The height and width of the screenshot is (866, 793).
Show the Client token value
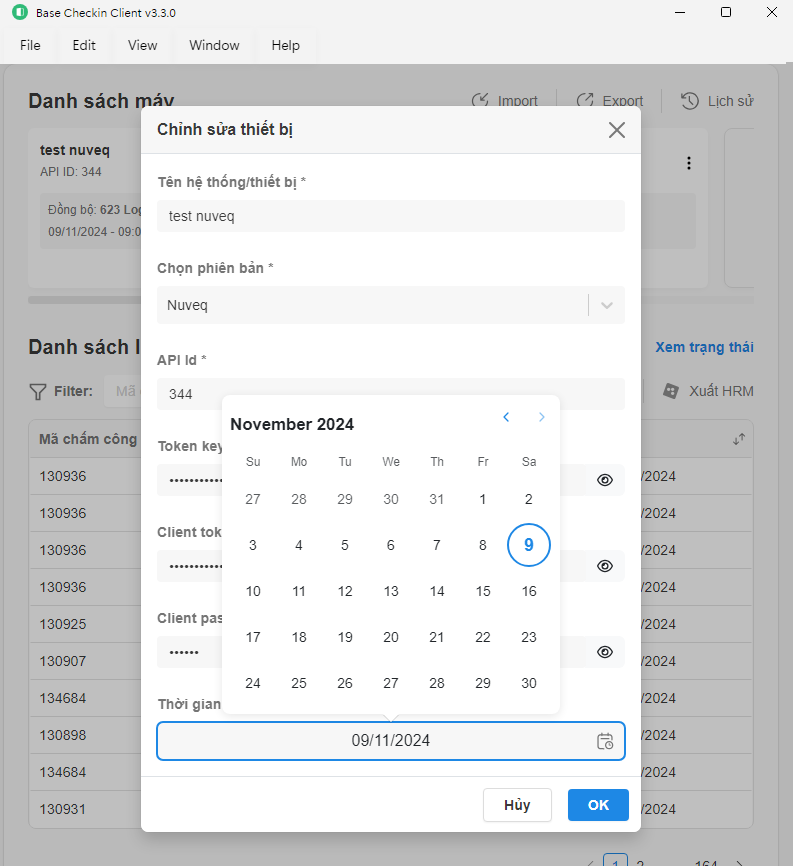coord(605,566)
